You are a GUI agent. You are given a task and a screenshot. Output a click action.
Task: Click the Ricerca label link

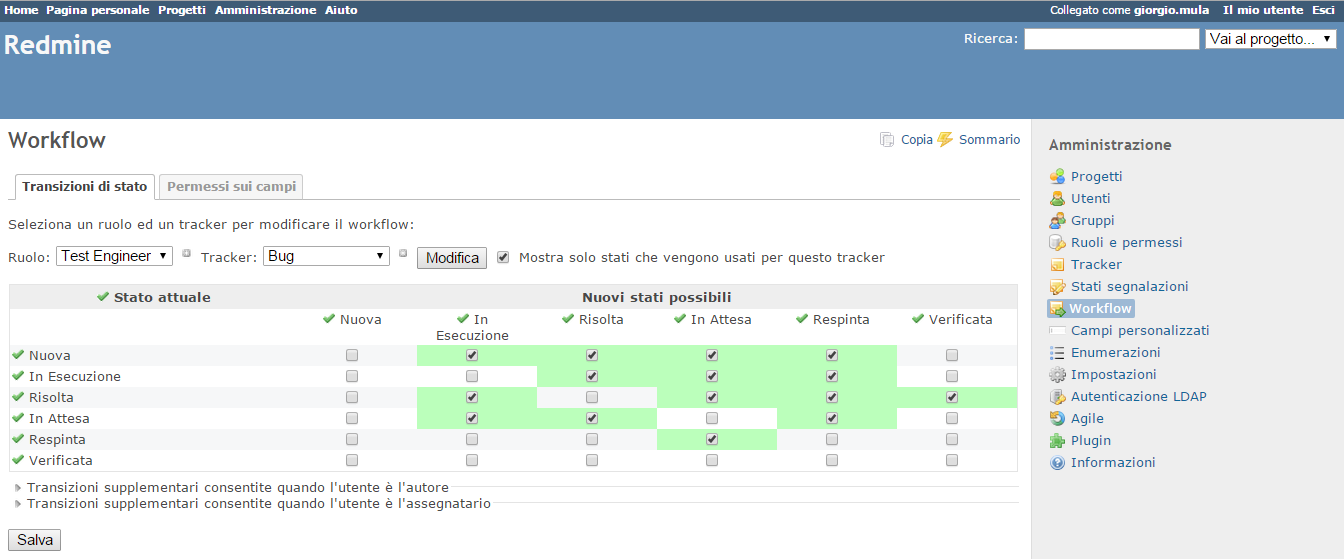988,39
